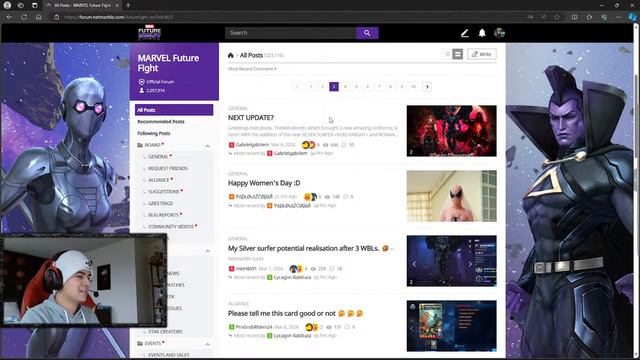Open EVENTS AND SALES board
The width and height of the screenshot is (640, 360).
(169, 355)
